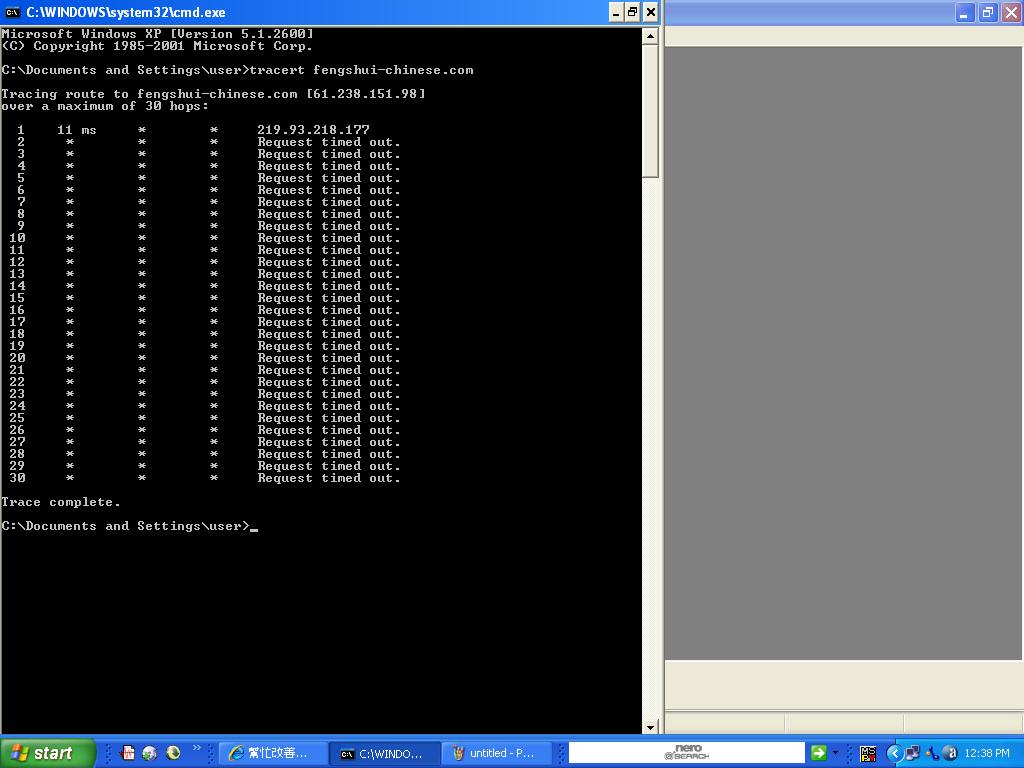Click the Nero Search input box
The width and height of the screenshot is (1024, 768).
[x=686, y=753]
